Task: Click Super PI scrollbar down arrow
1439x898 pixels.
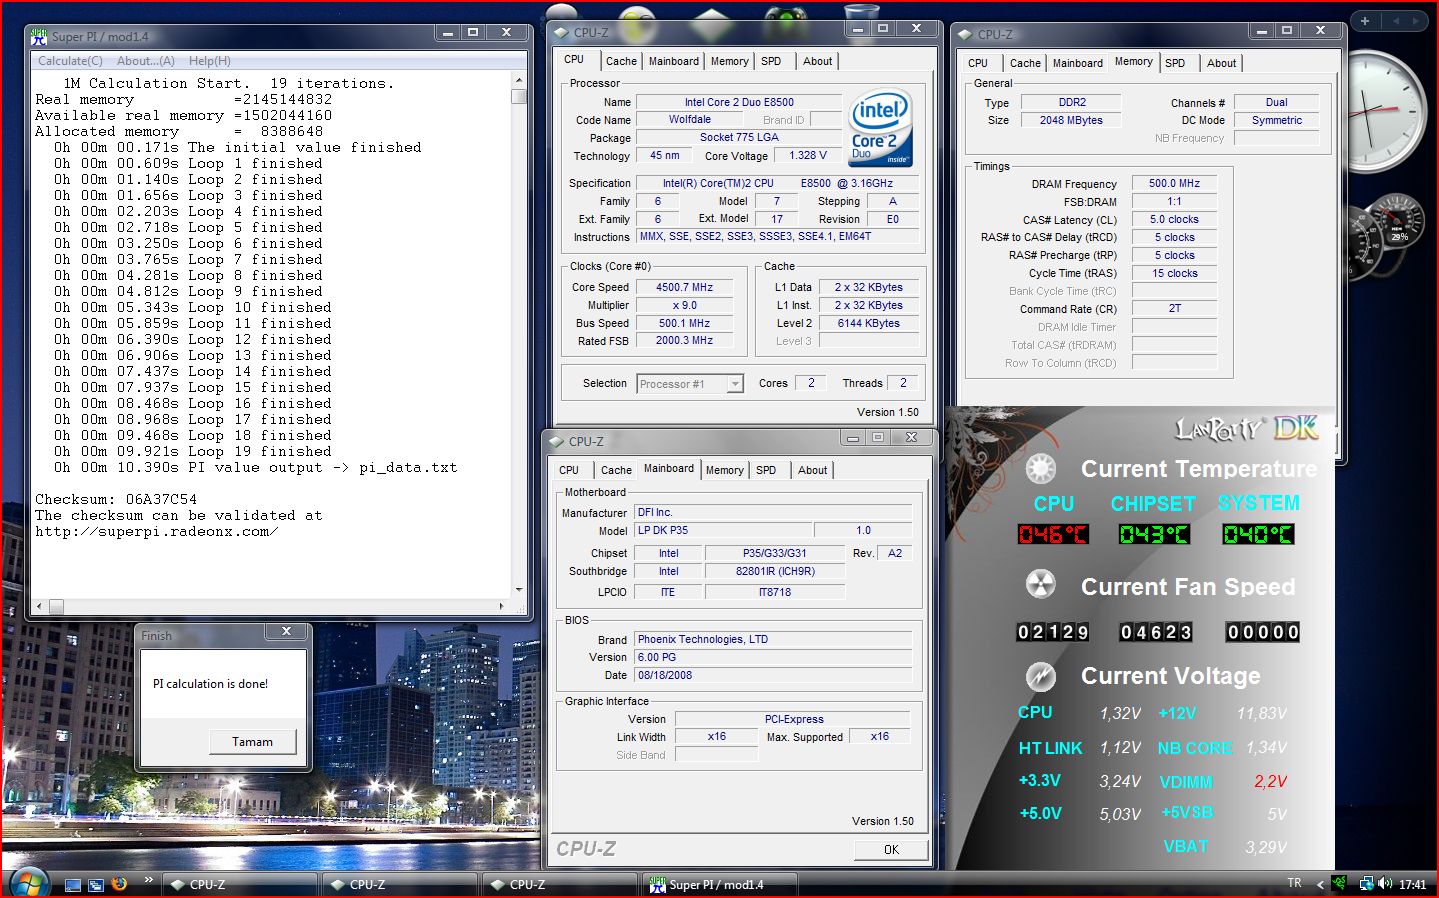Action: pos(518,590)
